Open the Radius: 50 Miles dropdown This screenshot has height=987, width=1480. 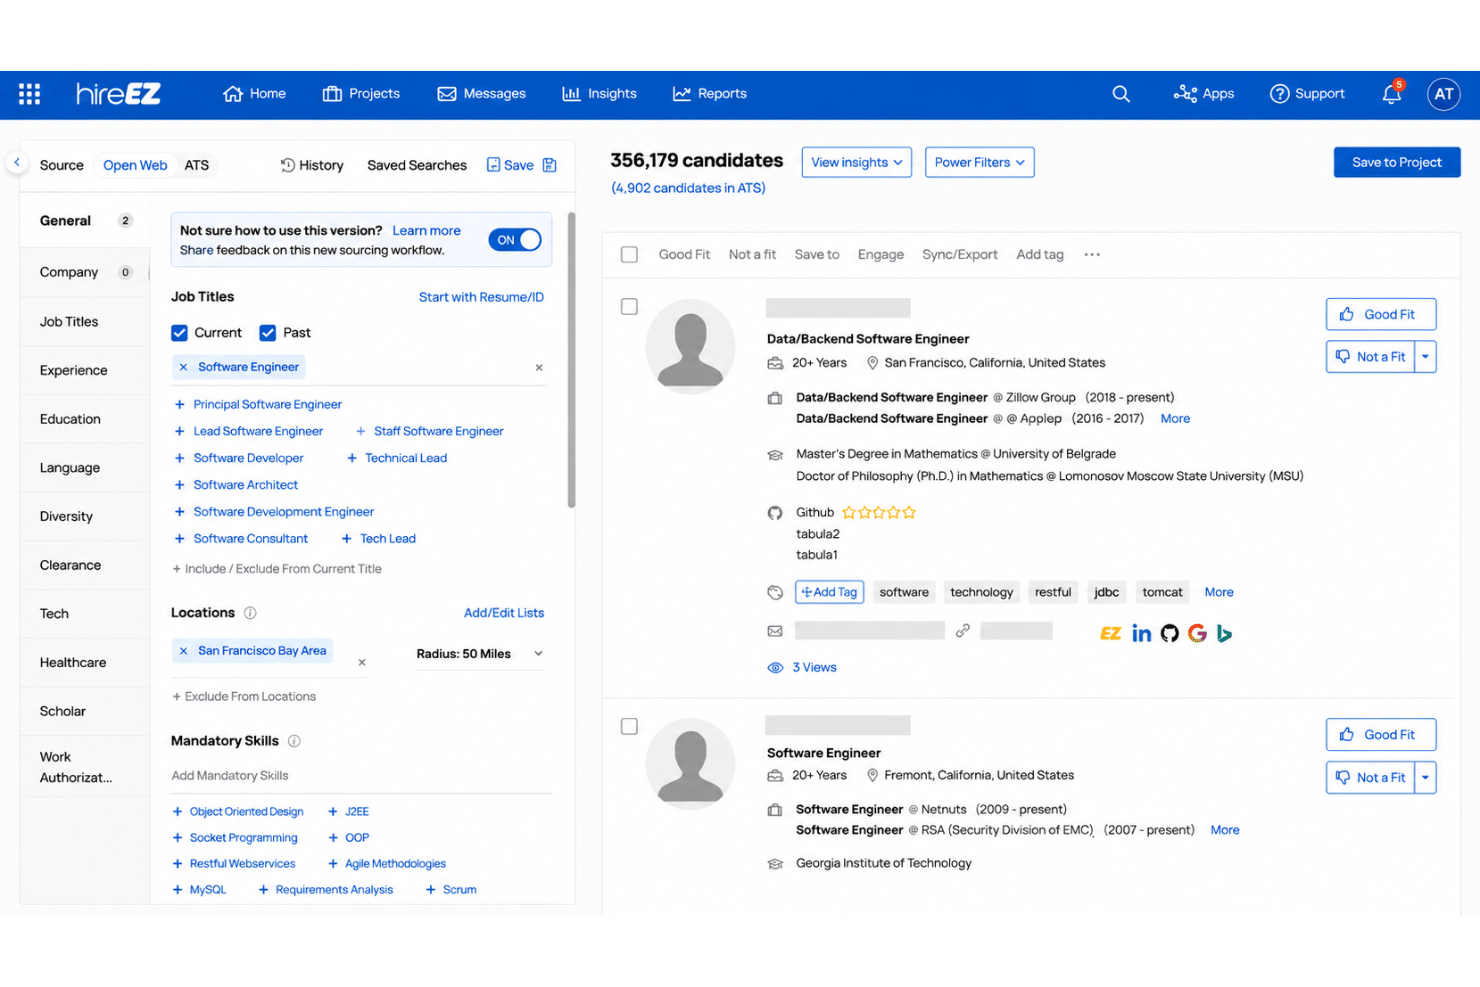[x=480, y=654]
